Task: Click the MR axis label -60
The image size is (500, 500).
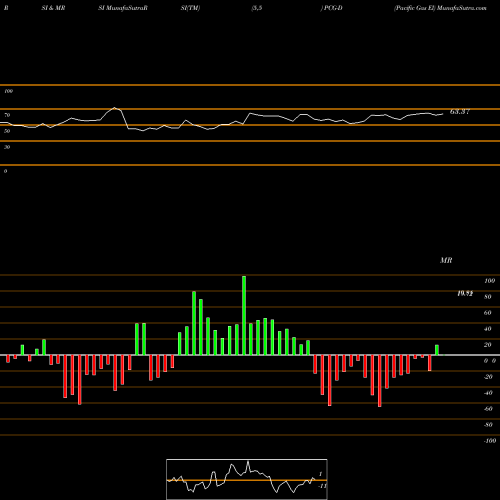Action: [488, 409]
